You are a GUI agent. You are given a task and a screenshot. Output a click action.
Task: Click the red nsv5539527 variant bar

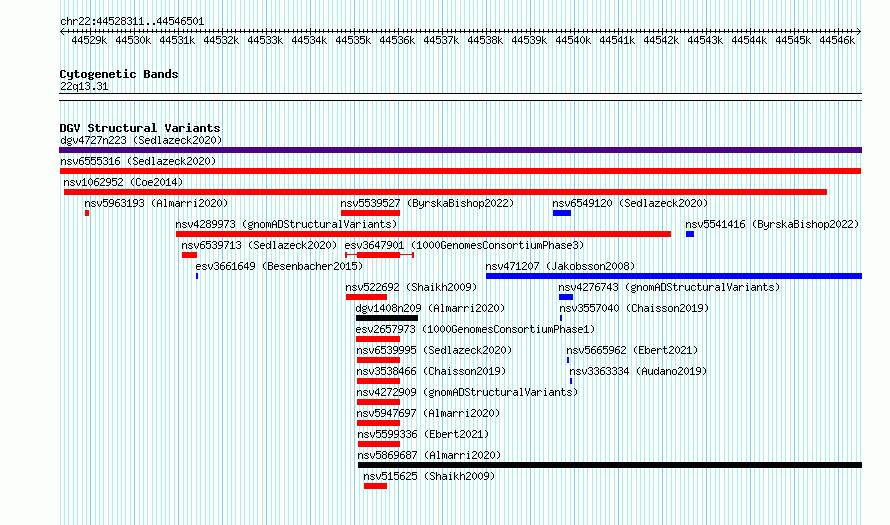tap(371, 213)
